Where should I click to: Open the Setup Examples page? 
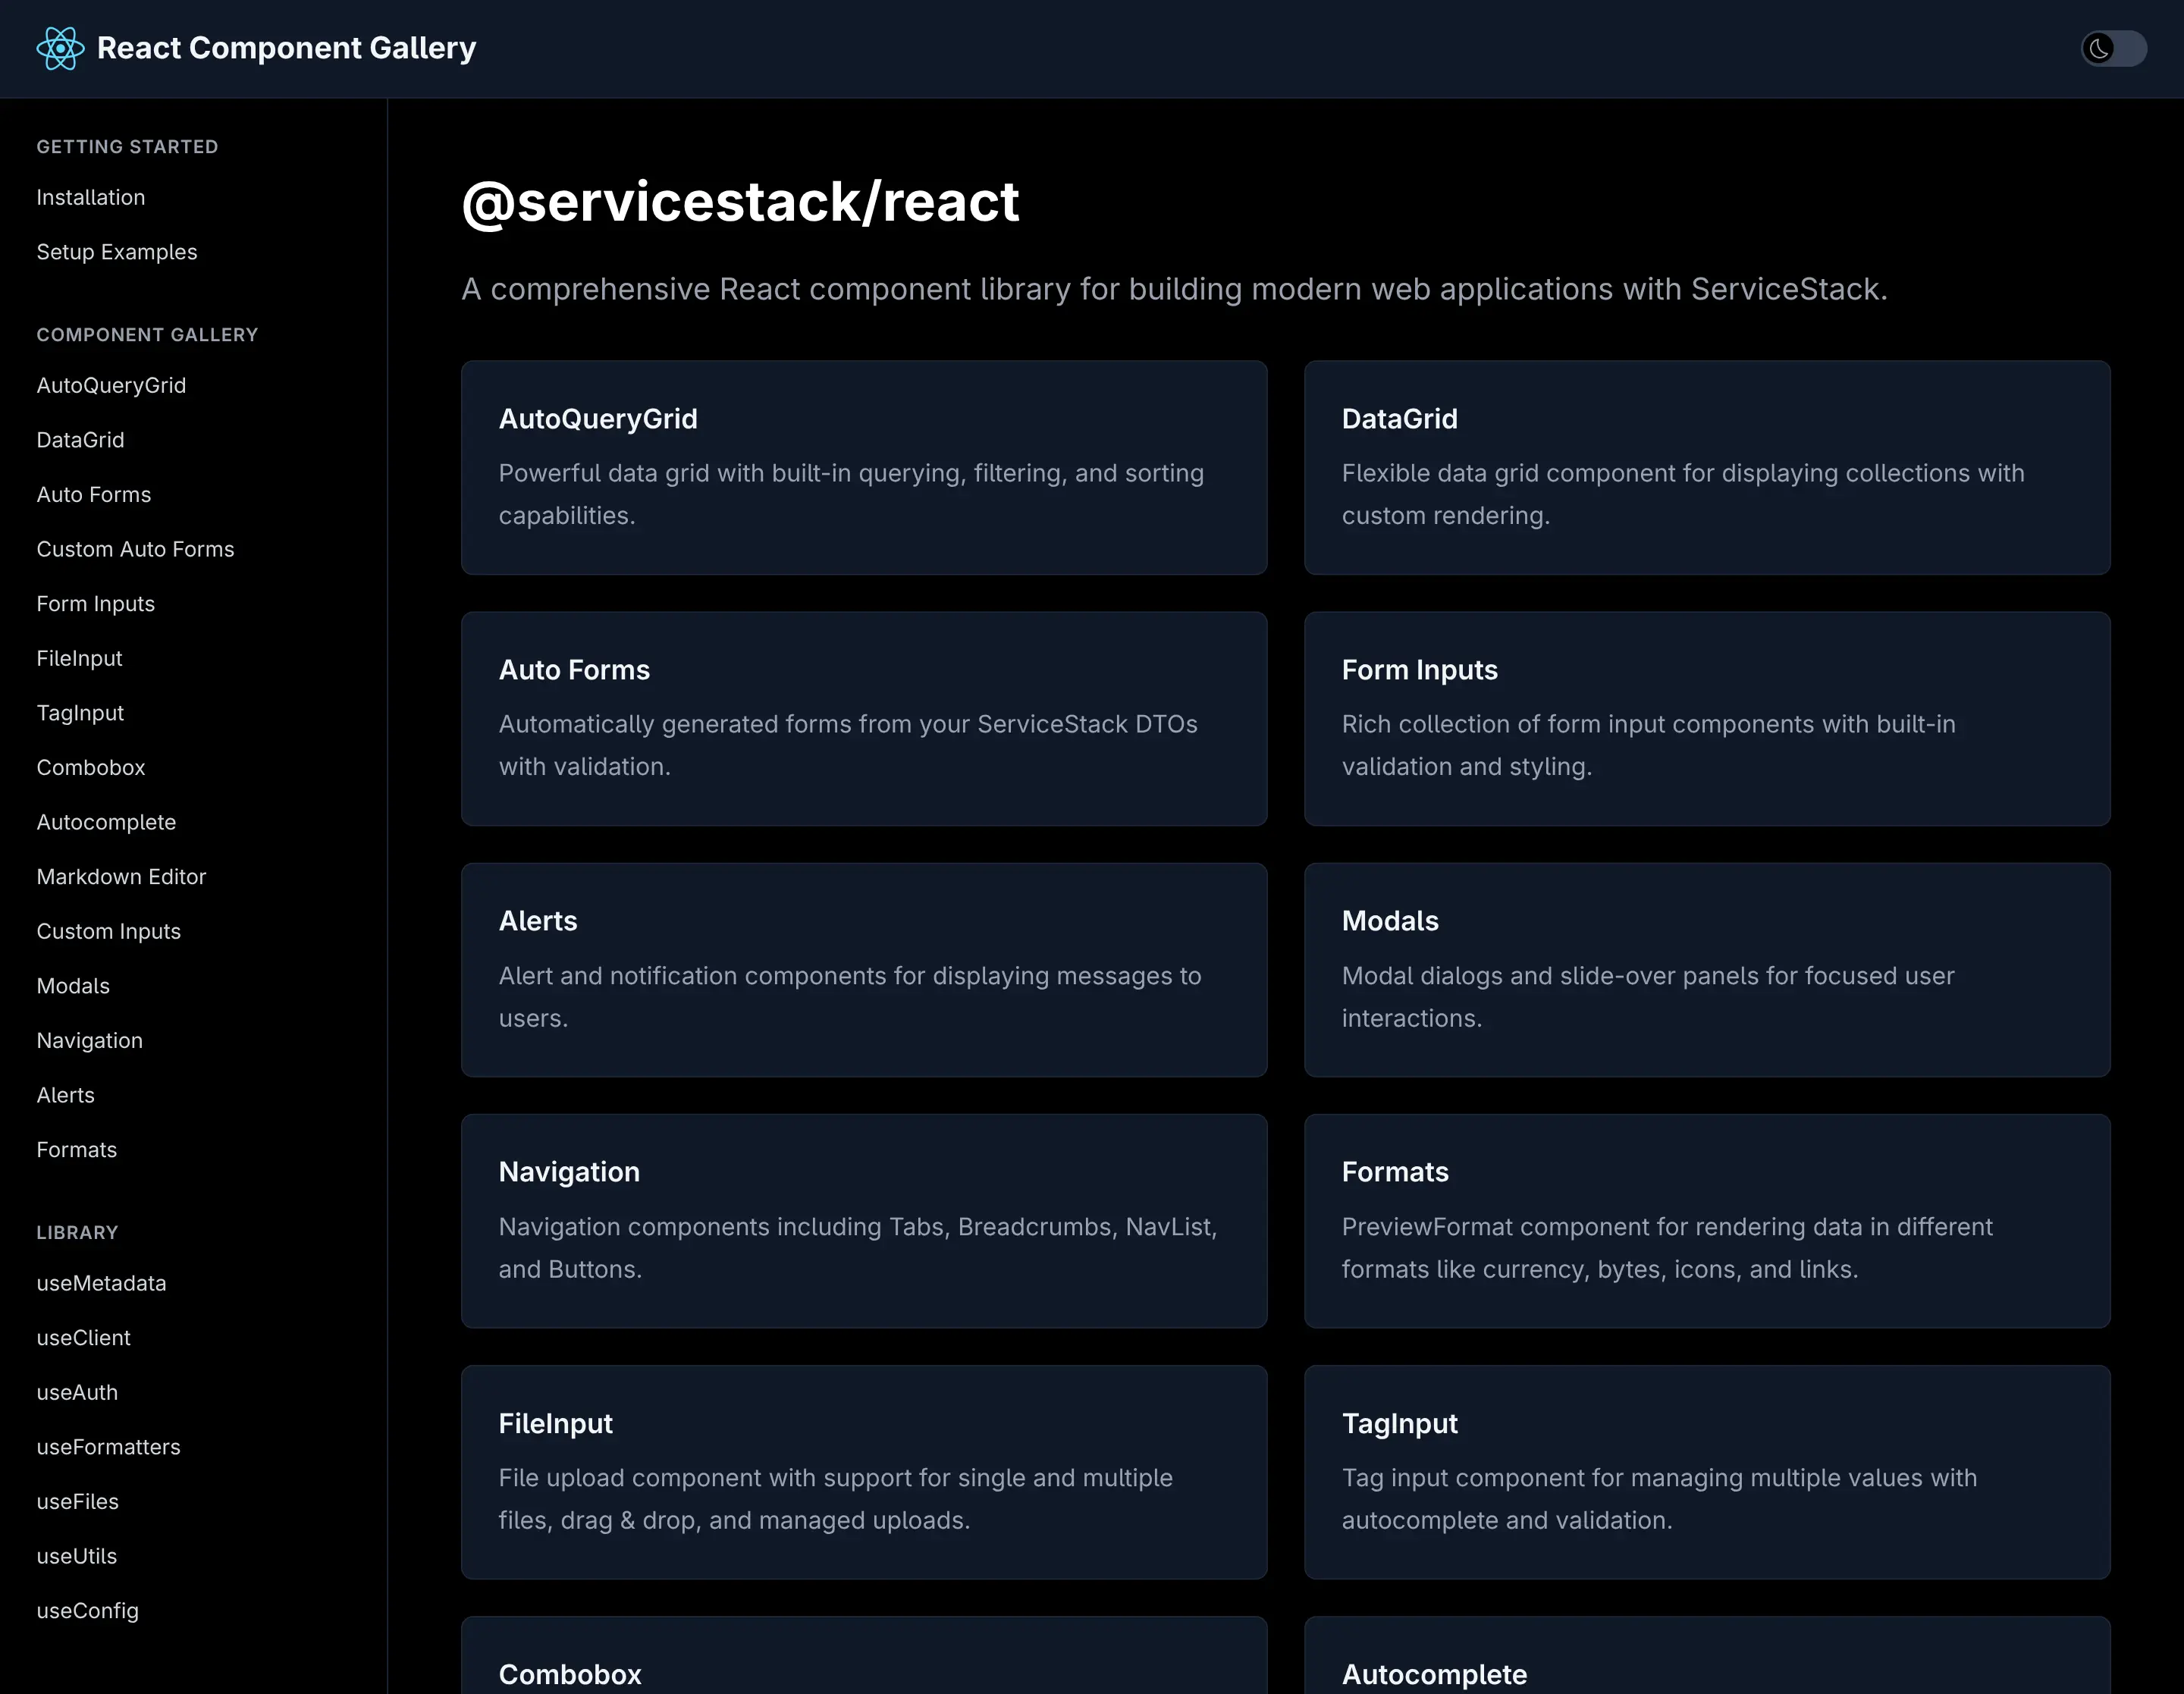point(117,252)
